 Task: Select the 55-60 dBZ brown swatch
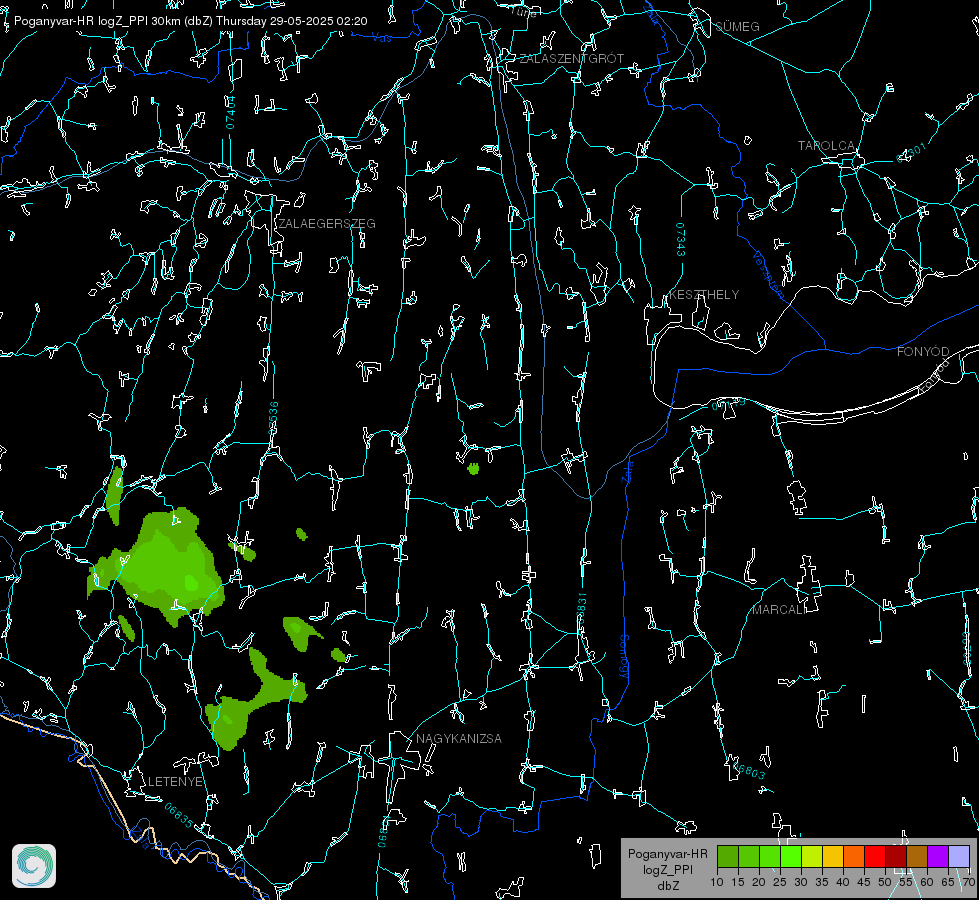pyautogui.click(x=917, y=856)
